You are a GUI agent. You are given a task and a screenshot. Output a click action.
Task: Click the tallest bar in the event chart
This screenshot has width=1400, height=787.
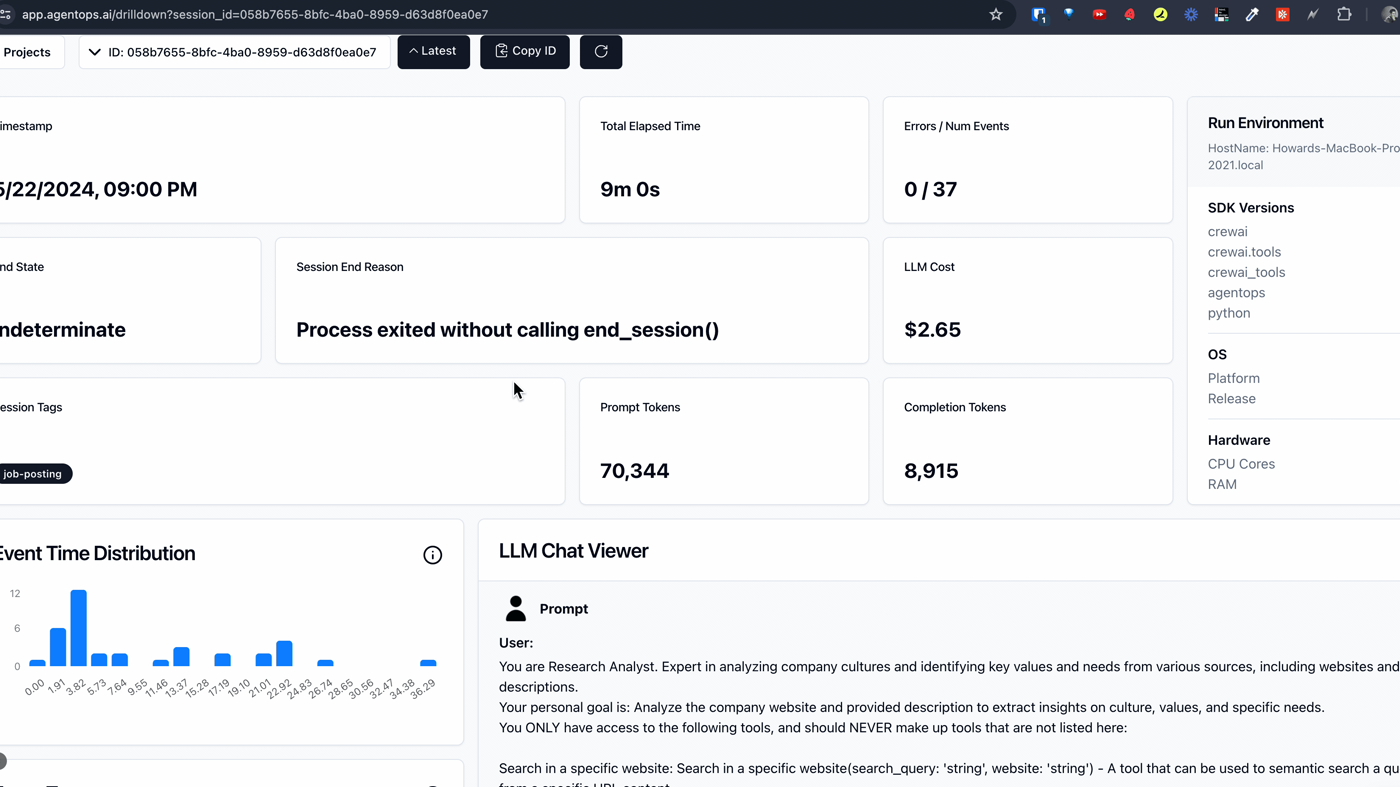click(x=78, y=628)
